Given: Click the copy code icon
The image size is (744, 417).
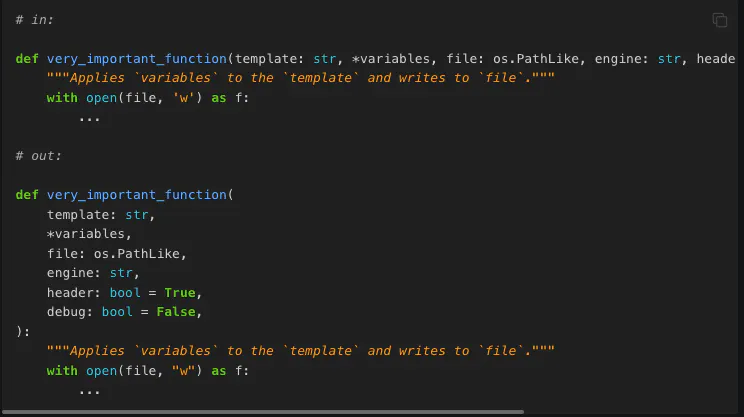Looking at the screenshot, I should click(720, 20).
